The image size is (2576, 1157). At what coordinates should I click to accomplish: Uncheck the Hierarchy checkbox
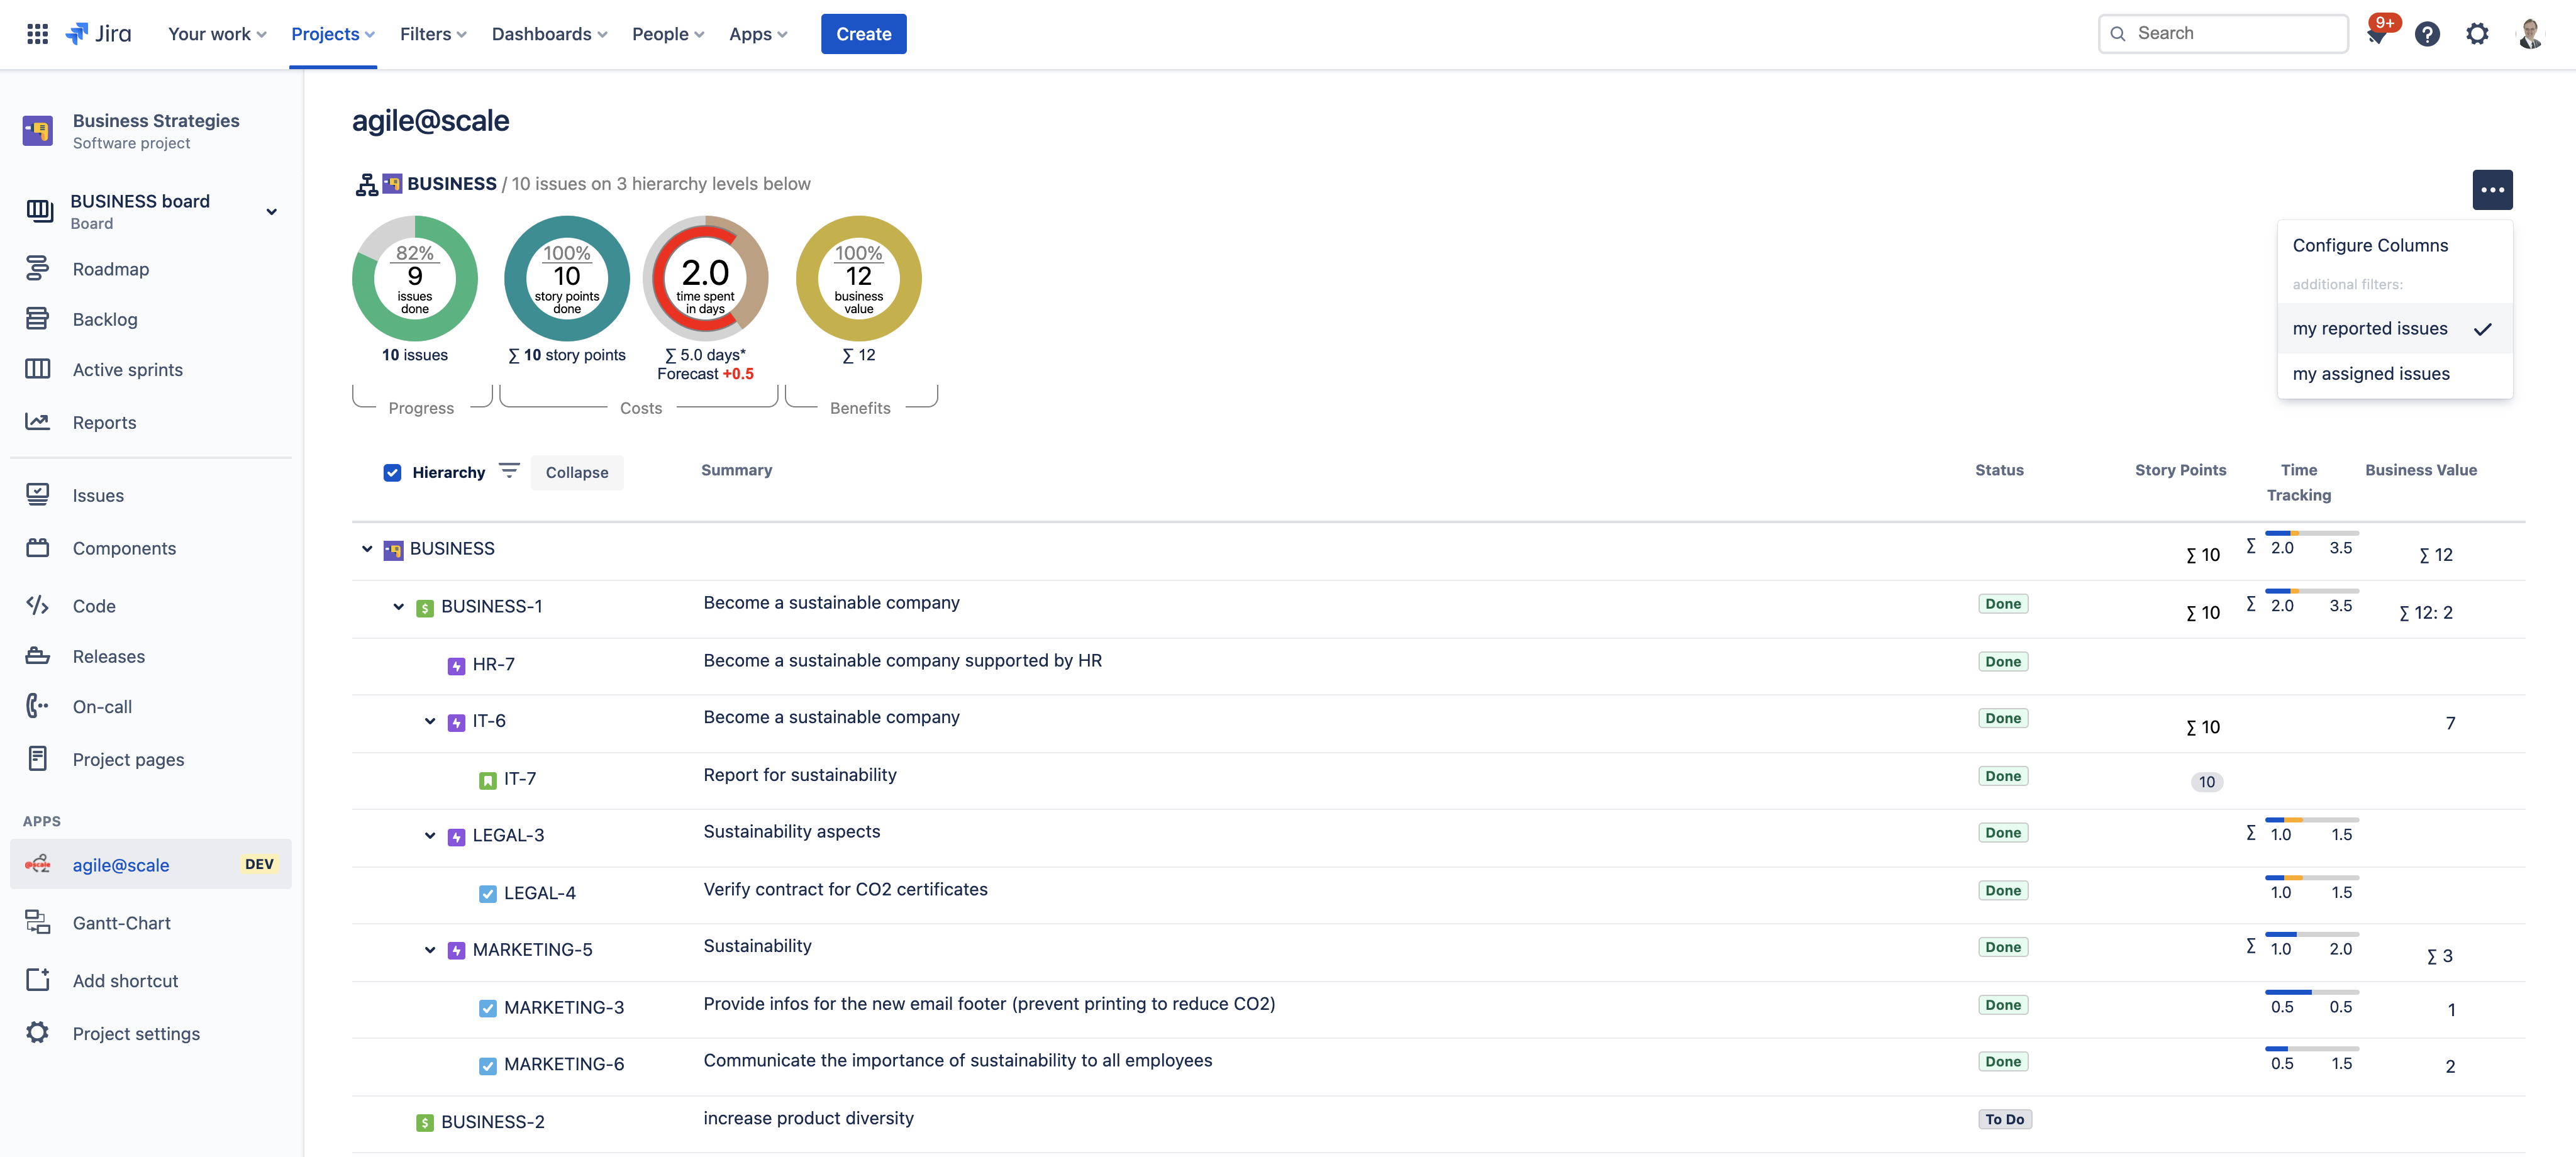(x=393, y=472)
